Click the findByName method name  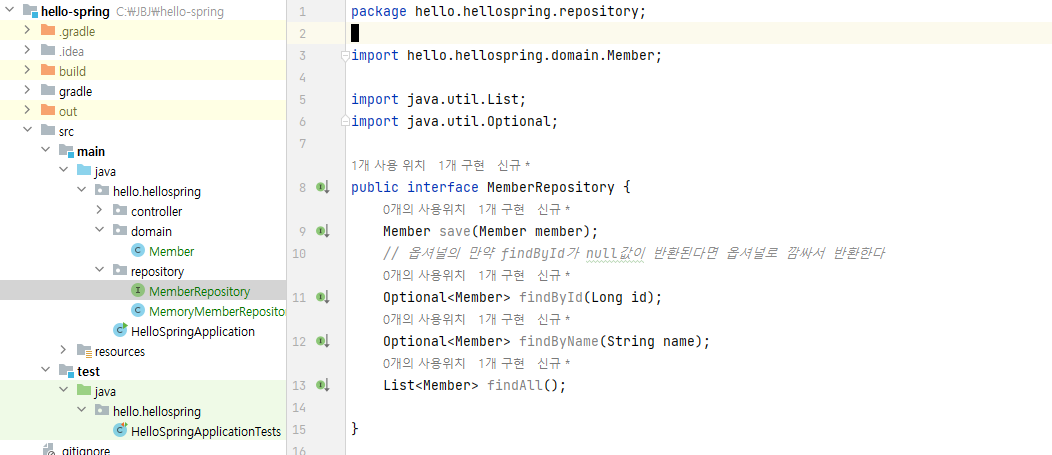pos(559,342)
